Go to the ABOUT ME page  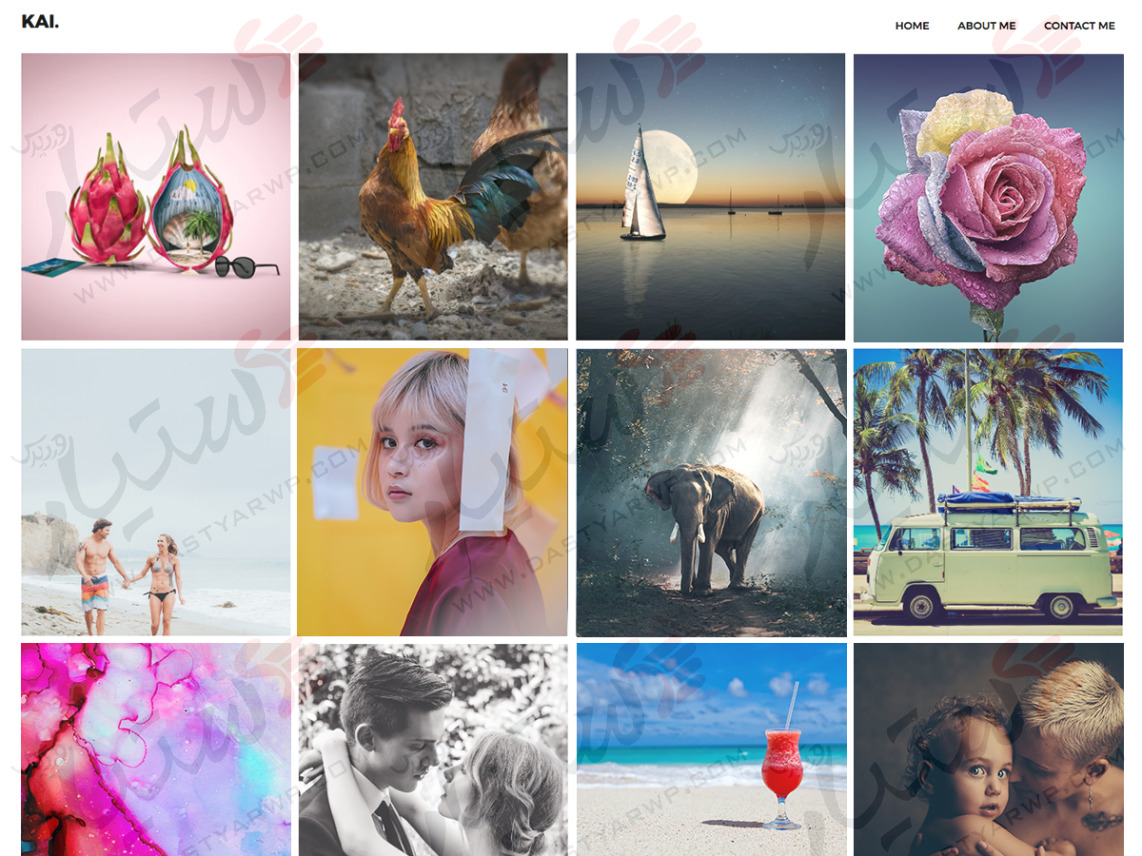click(986, 25)
